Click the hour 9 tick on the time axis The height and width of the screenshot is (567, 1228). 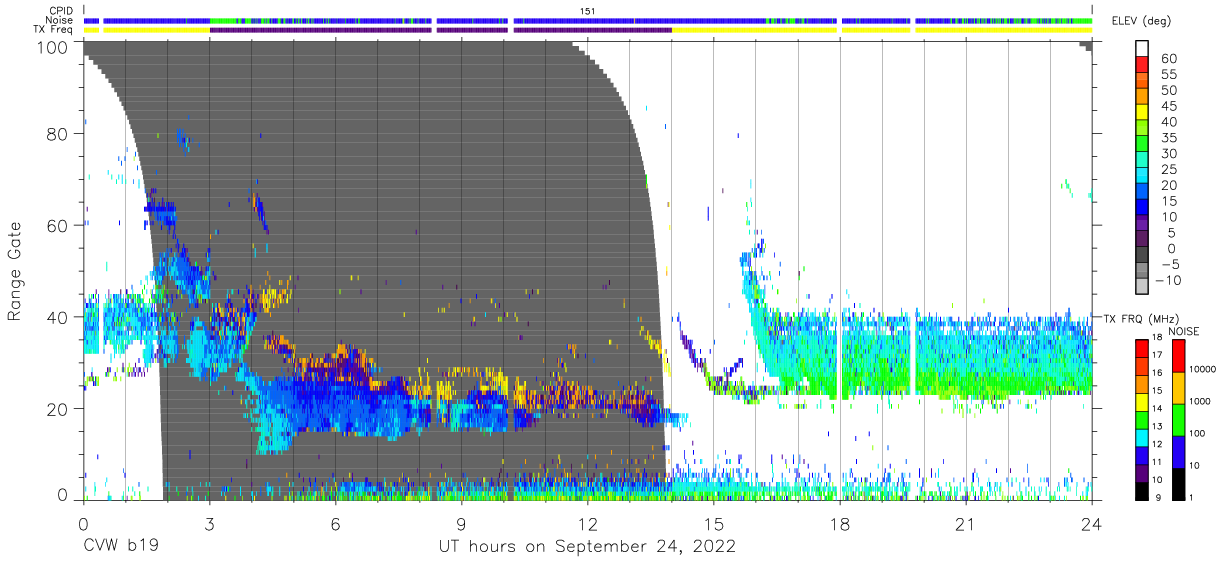(461, 524)
